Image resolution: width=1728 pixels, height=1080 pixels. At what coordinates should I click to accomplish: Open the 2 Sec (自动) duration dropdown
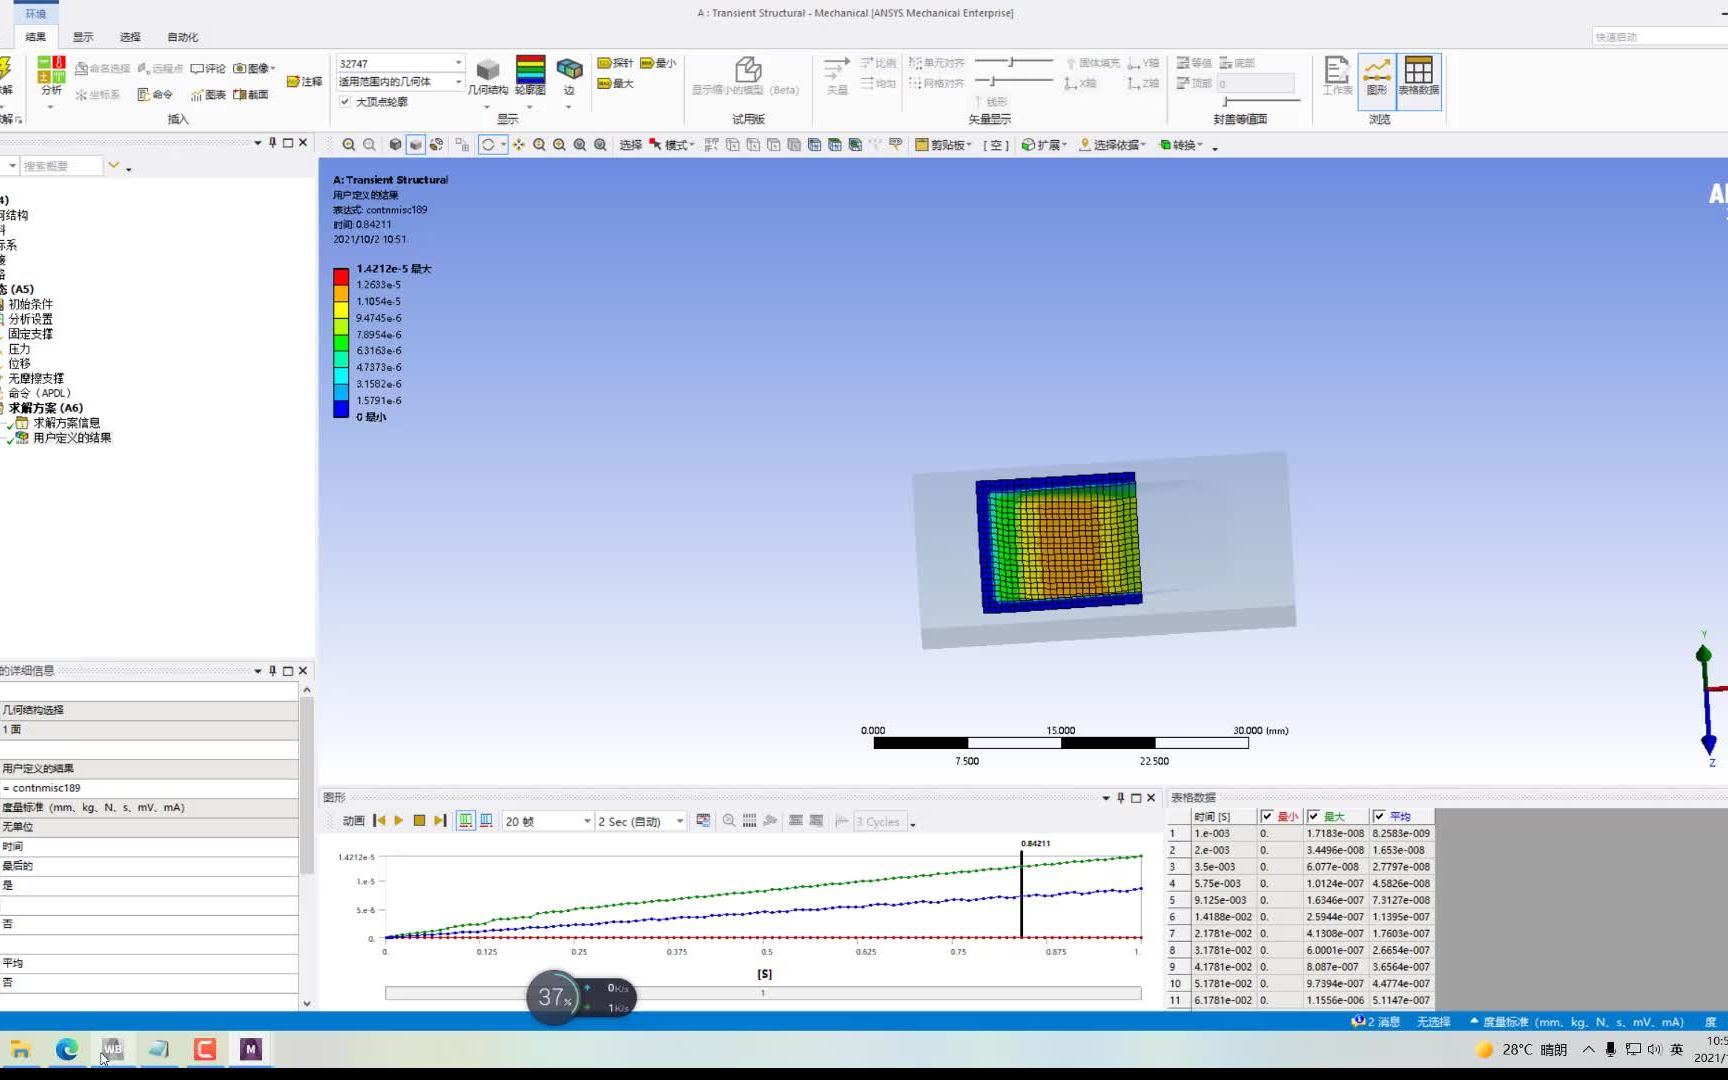coord(641,822)
